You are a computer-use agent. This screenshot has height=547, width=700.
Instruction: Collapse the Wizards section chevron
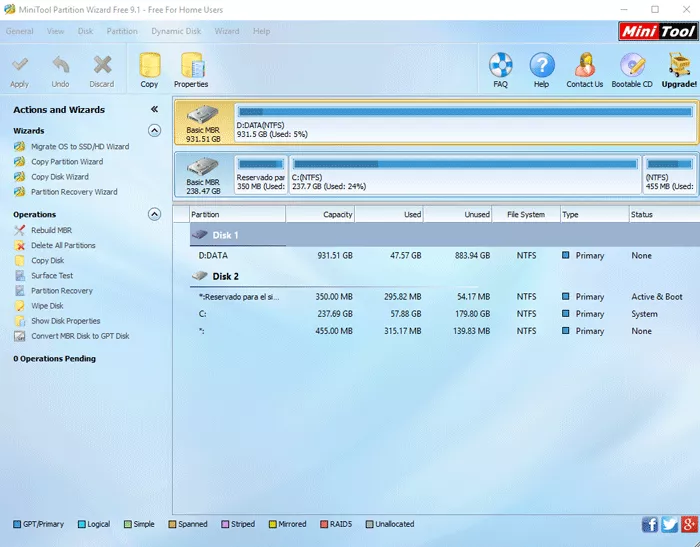click(x=154, y=130)
